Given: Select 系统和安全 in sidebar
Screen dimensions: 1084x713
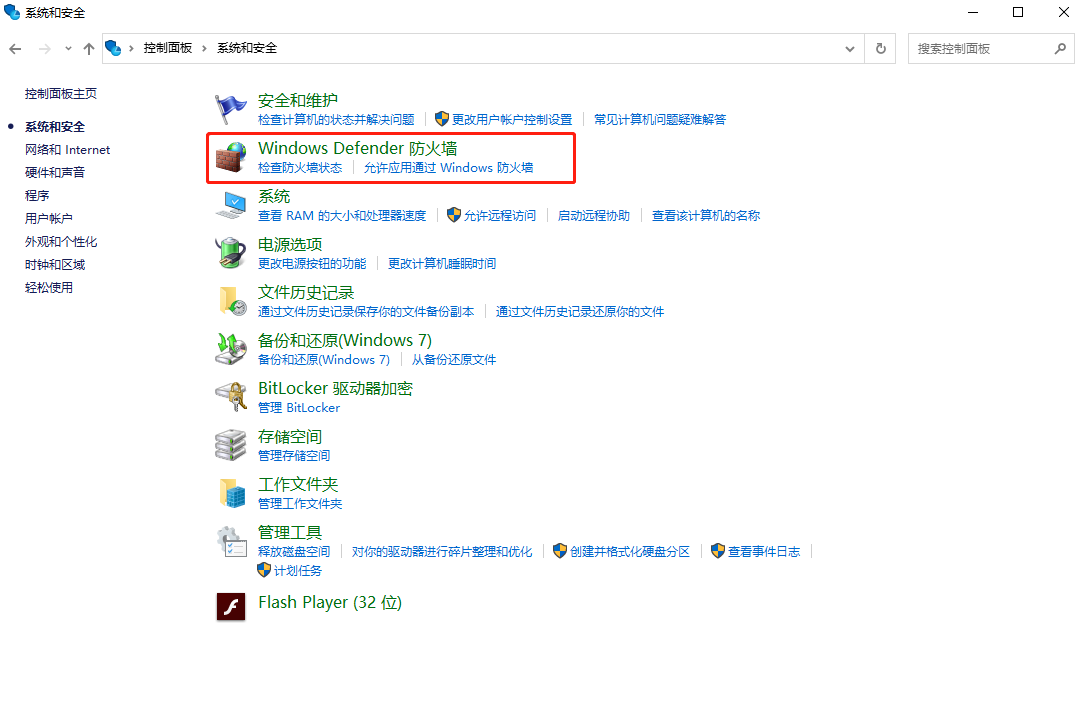Looking at the screenshot, I should click(55, 127).
